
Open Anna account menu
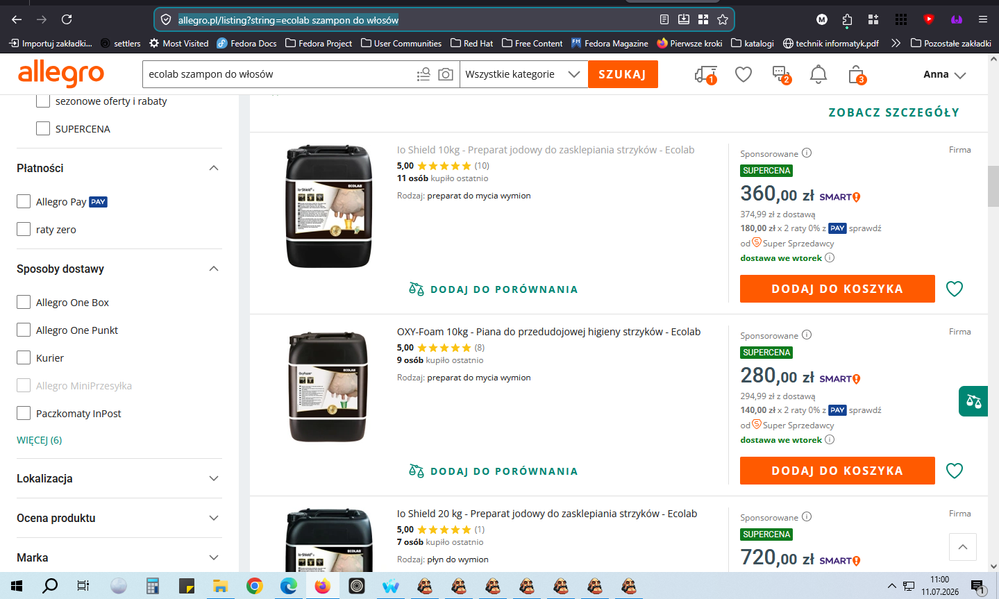(x=944, y=75)
